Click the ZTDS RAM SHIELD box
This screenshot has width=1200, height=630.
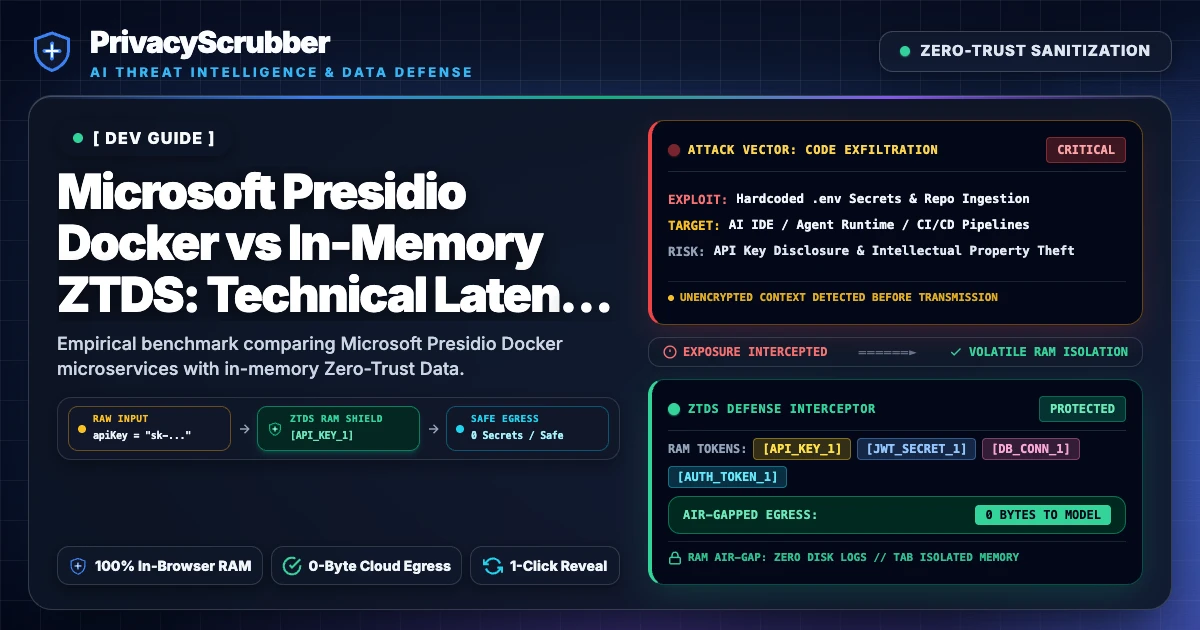338,428
